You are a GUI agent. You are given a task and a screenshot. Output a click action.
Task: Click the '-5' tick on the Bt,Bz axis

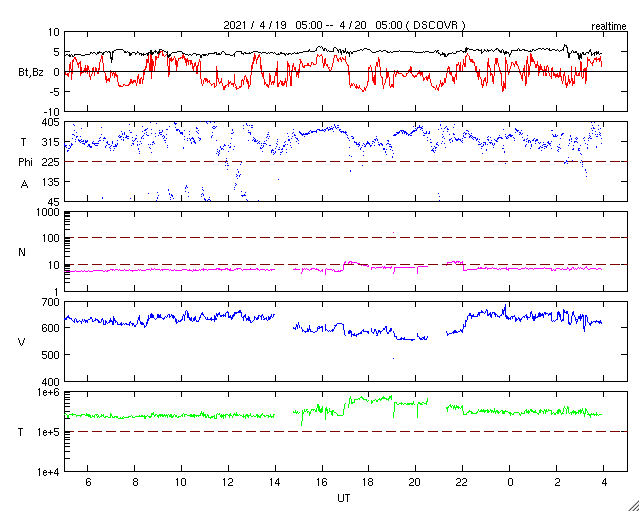click(x=55, y=92)
